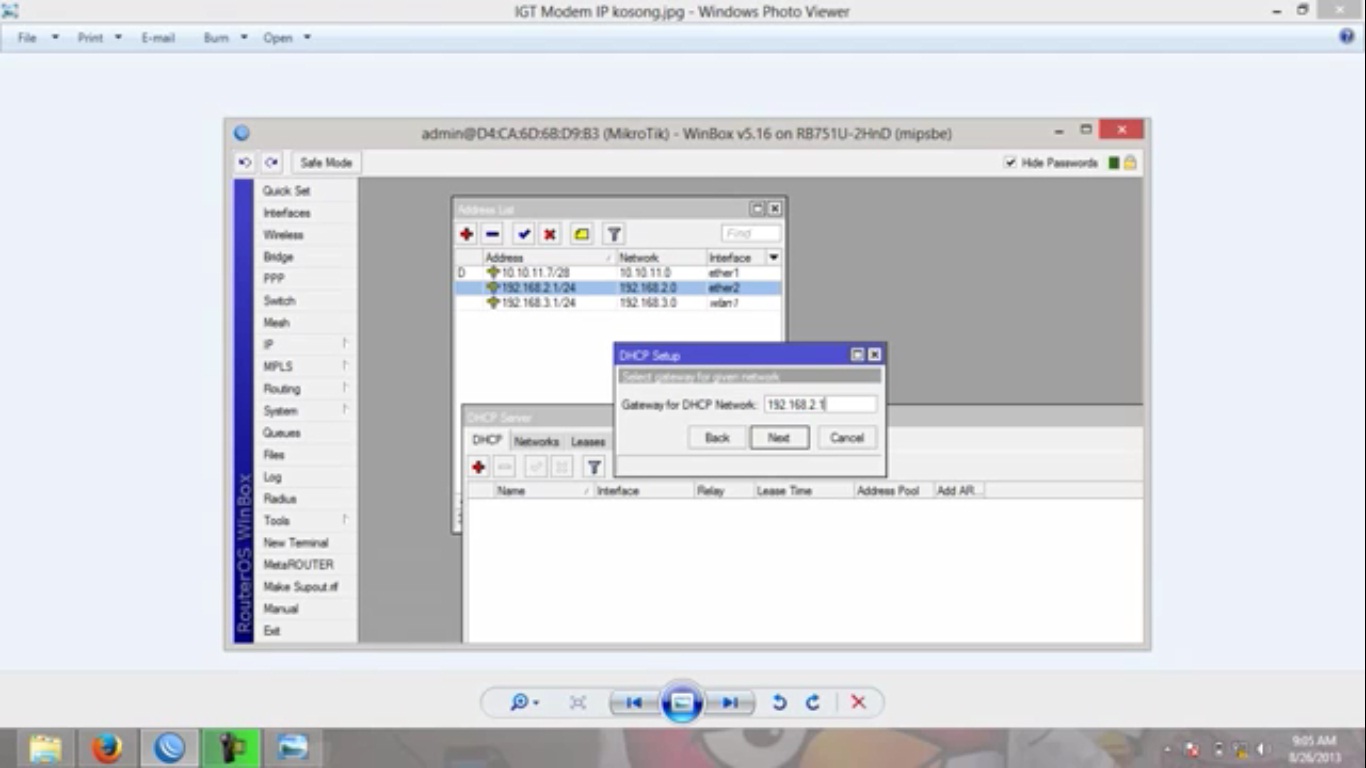
Task: Expand the Routing submenu
Action: (306, 388)
